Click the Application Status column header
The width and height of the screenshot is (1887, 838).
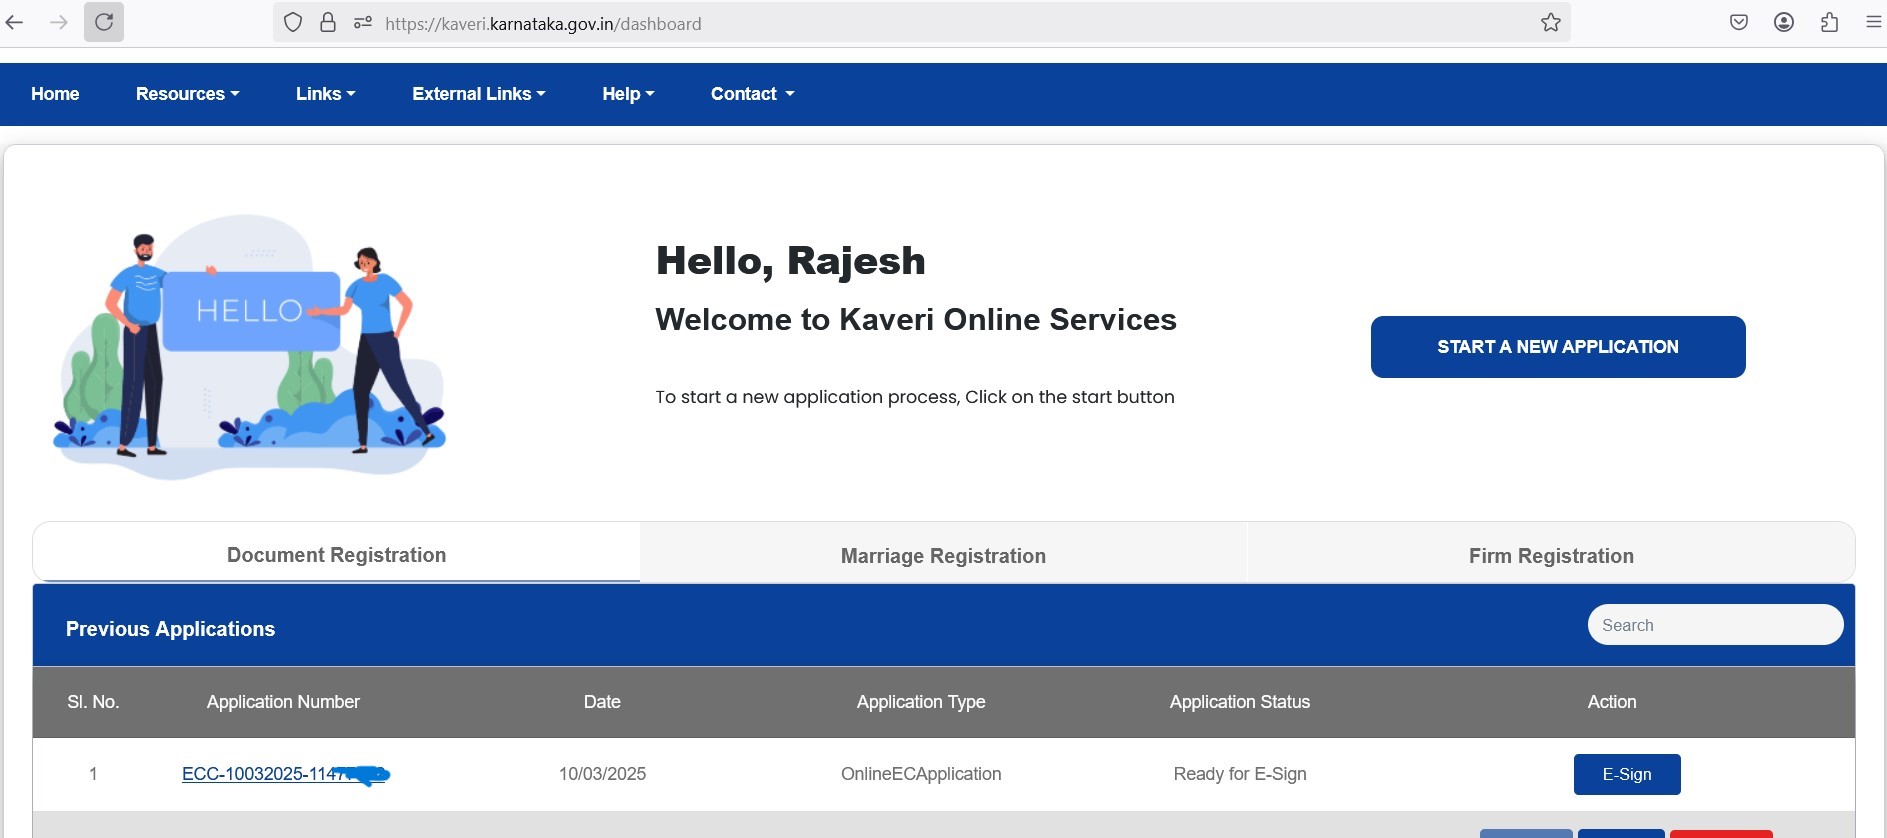coord(1240,702)
